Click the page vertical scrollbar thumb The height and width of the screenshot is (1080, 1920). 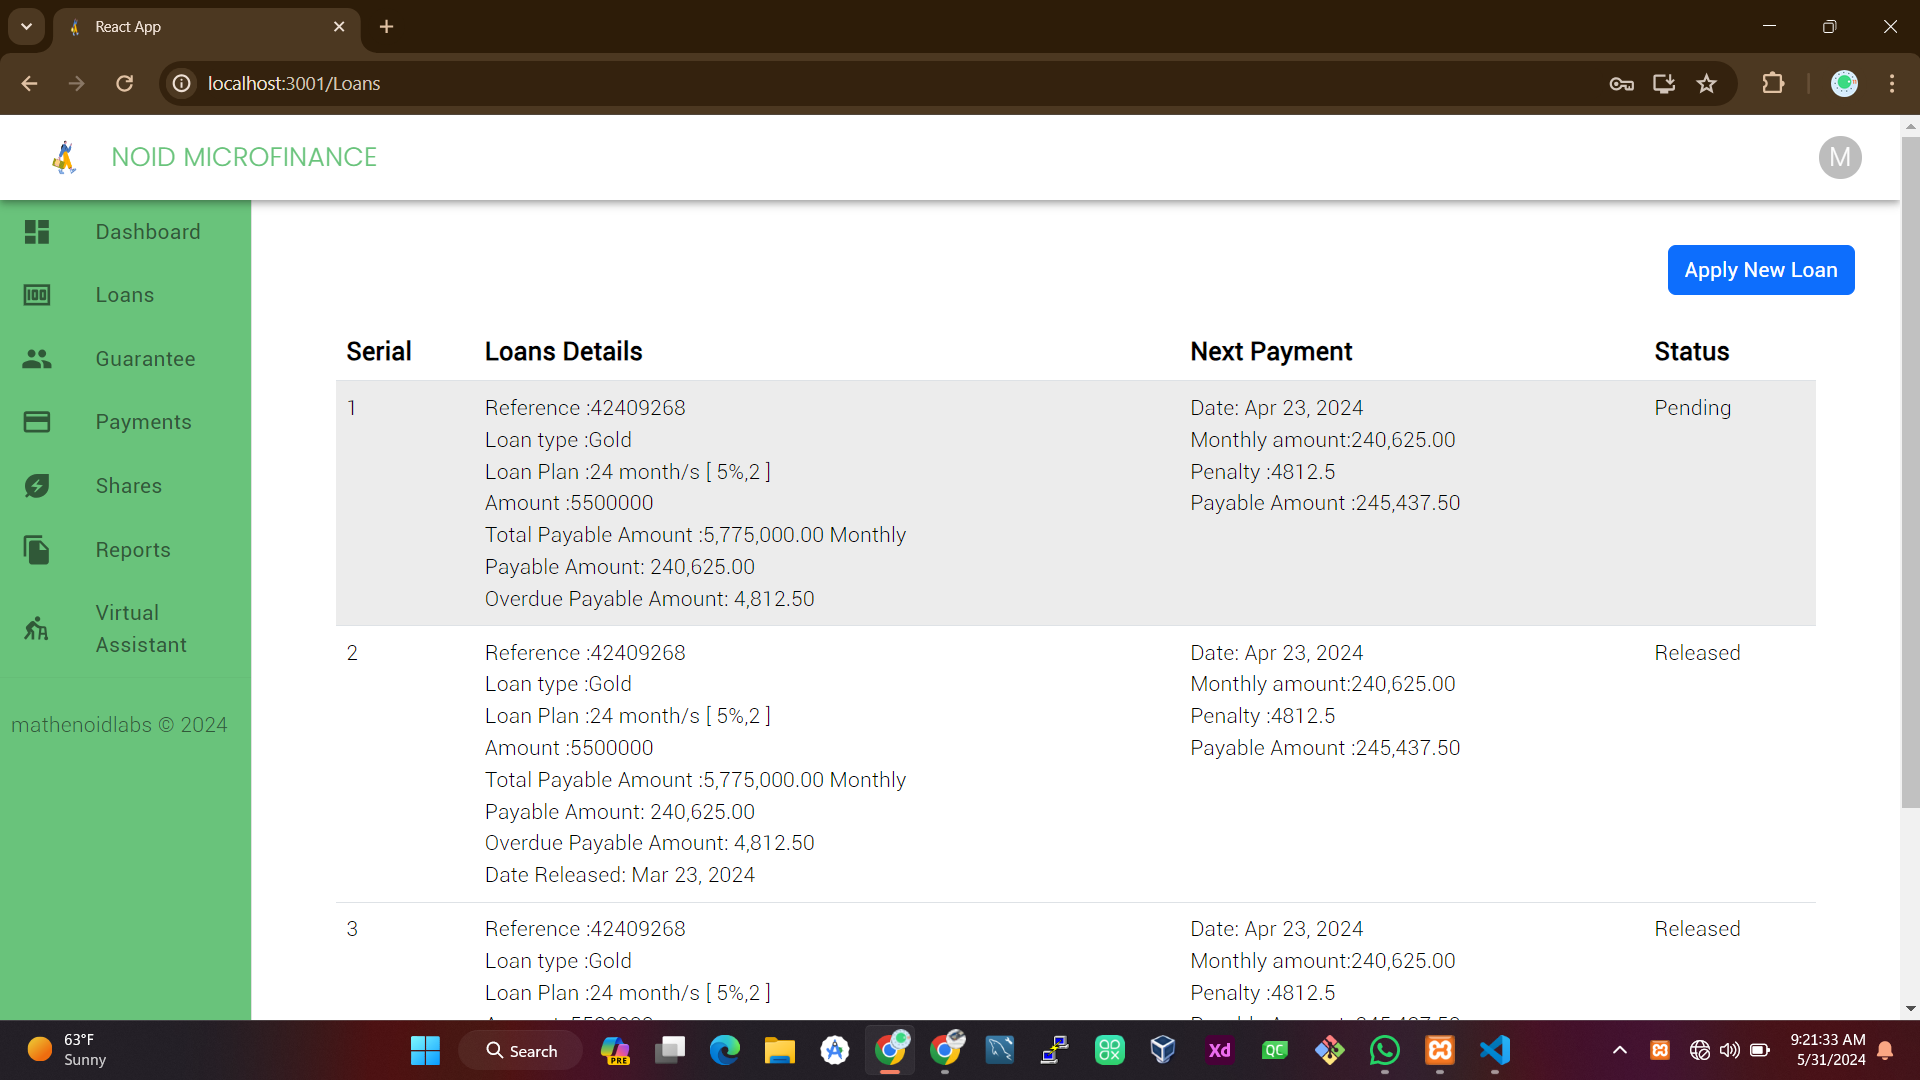(1910, 470)
